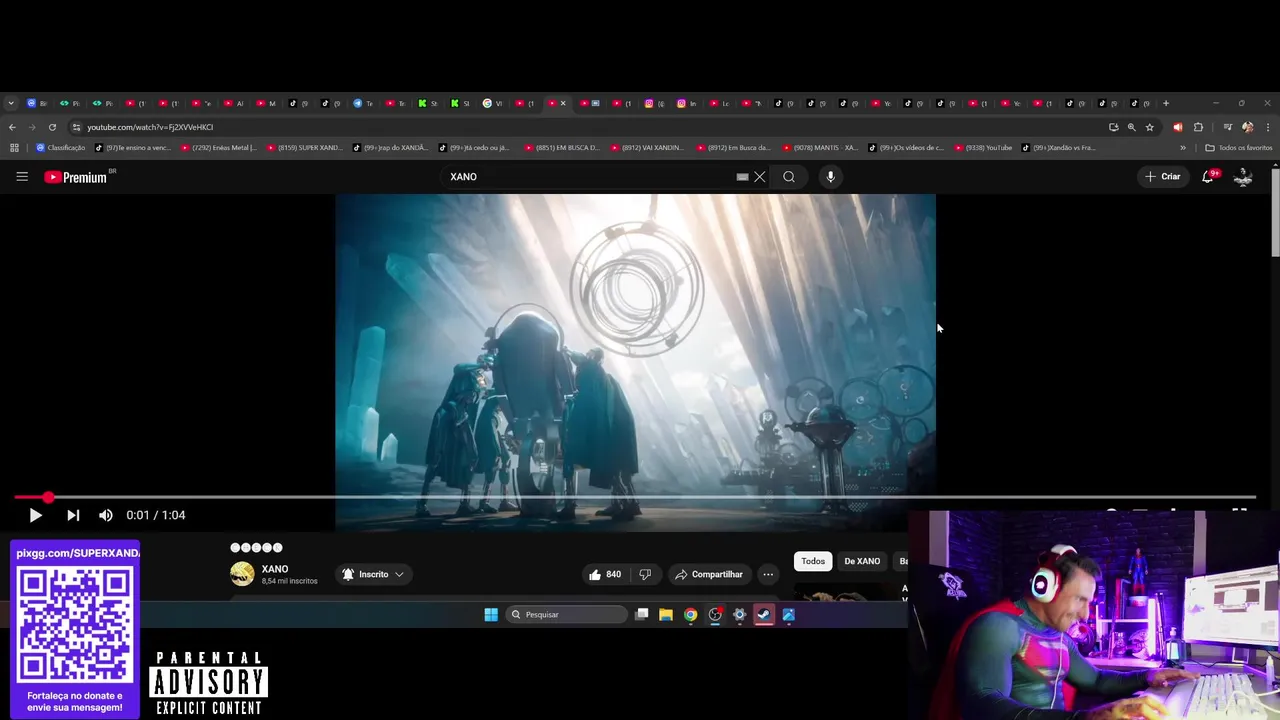Select the De XANO filter chip

pos(862,561)
